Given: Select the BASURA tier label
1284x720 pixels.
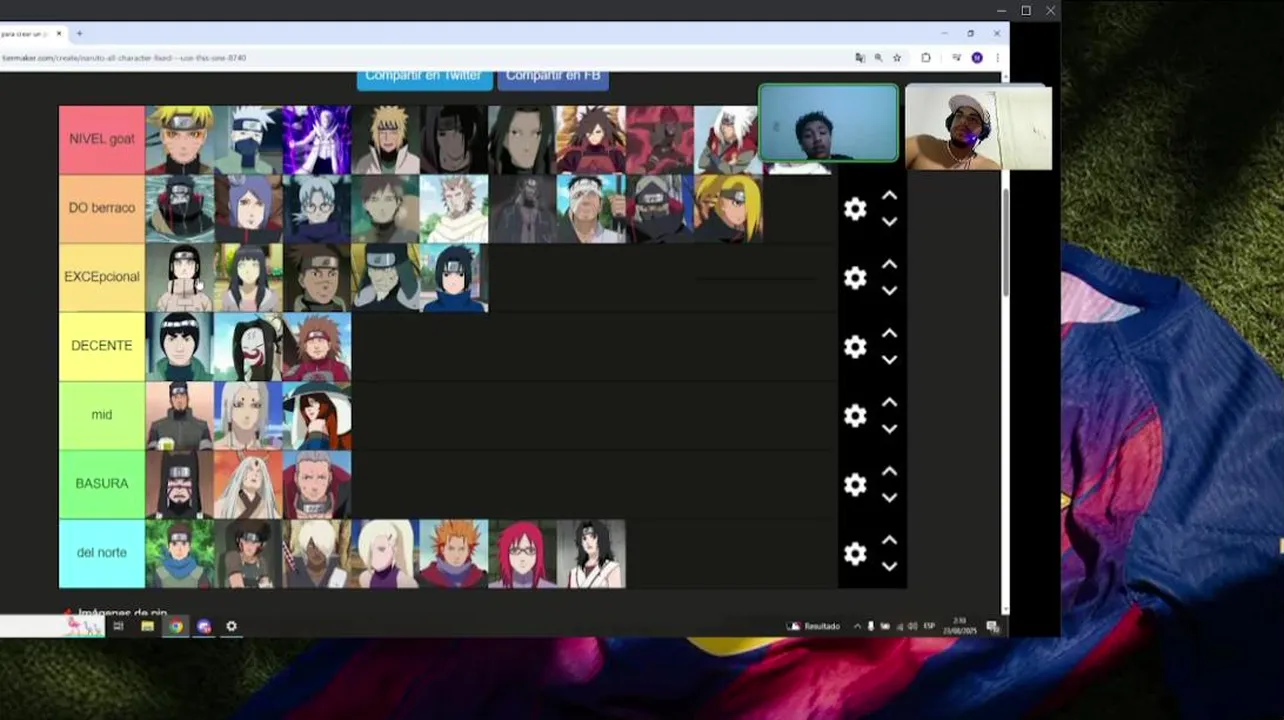Looking at the screenshot, I should click(x=102, y=484).
